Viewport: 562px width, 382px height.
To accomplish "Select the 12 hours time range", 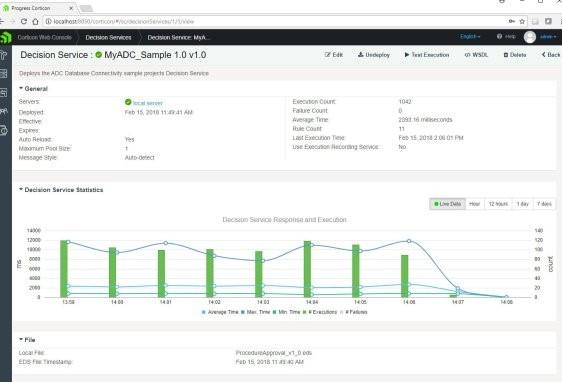I will (x=498, y=204).
